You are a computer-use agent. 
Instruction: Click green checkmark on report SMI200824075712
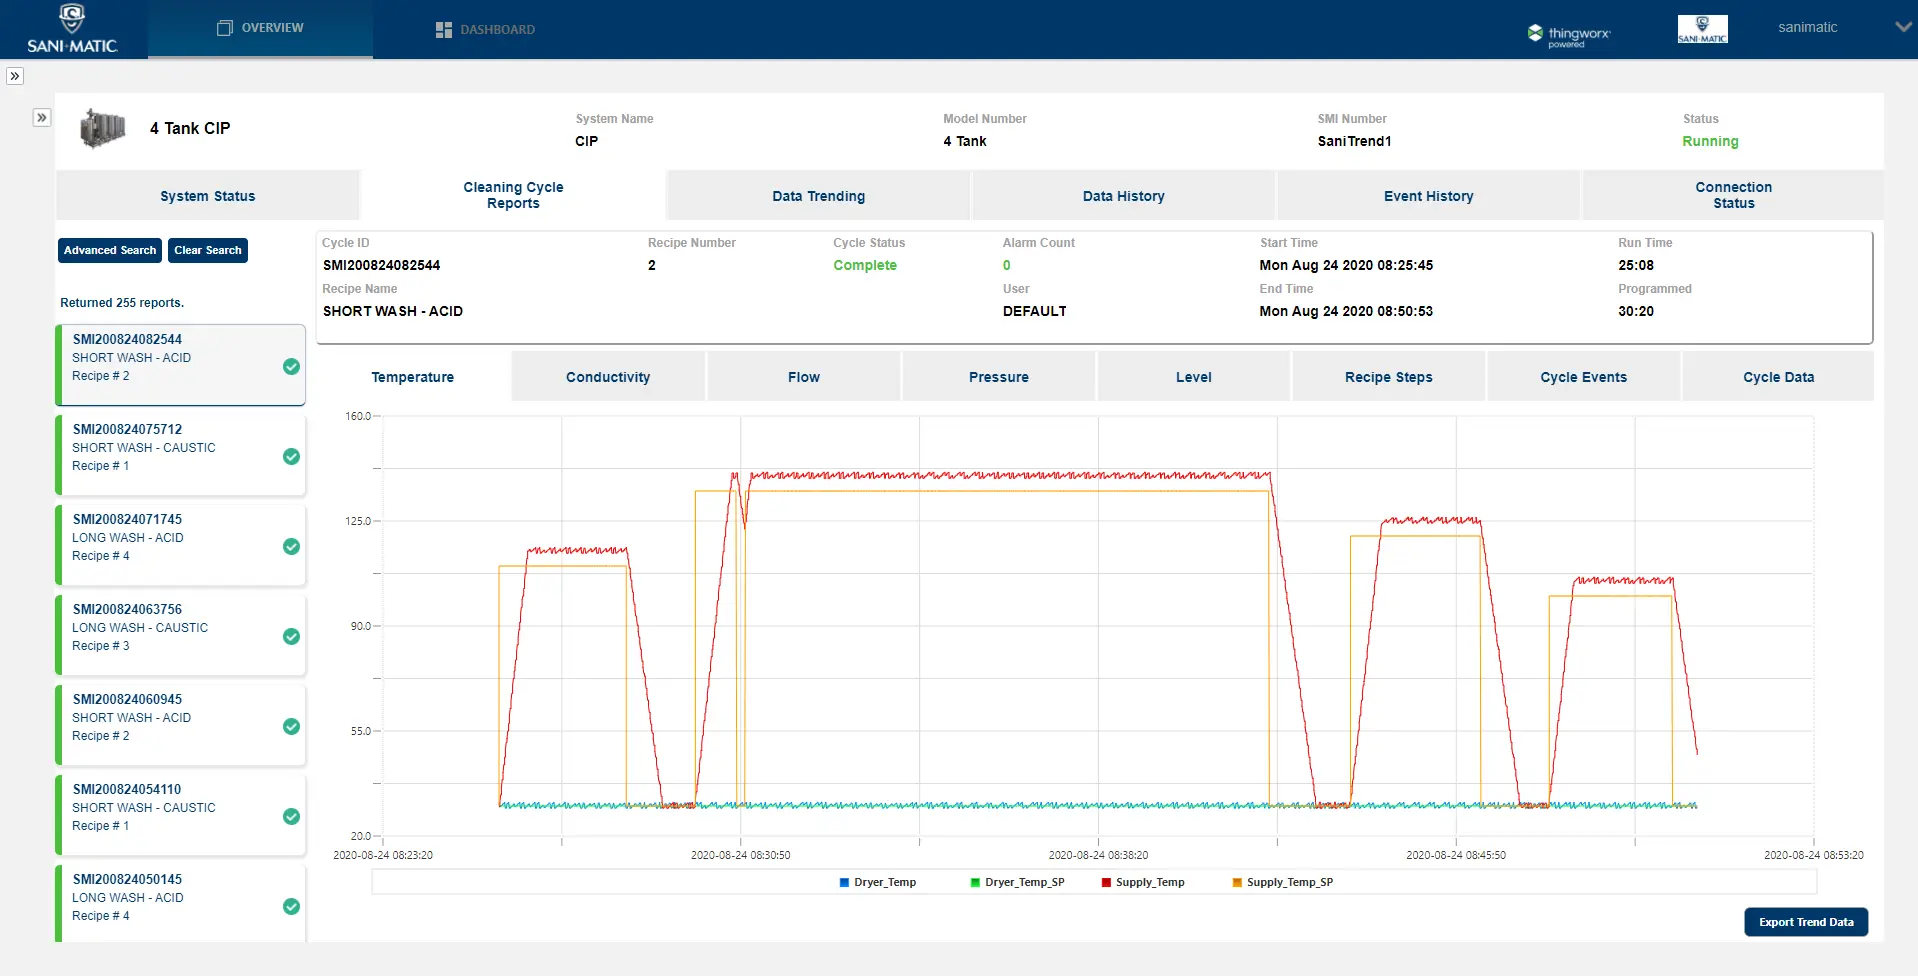(291, 457)
